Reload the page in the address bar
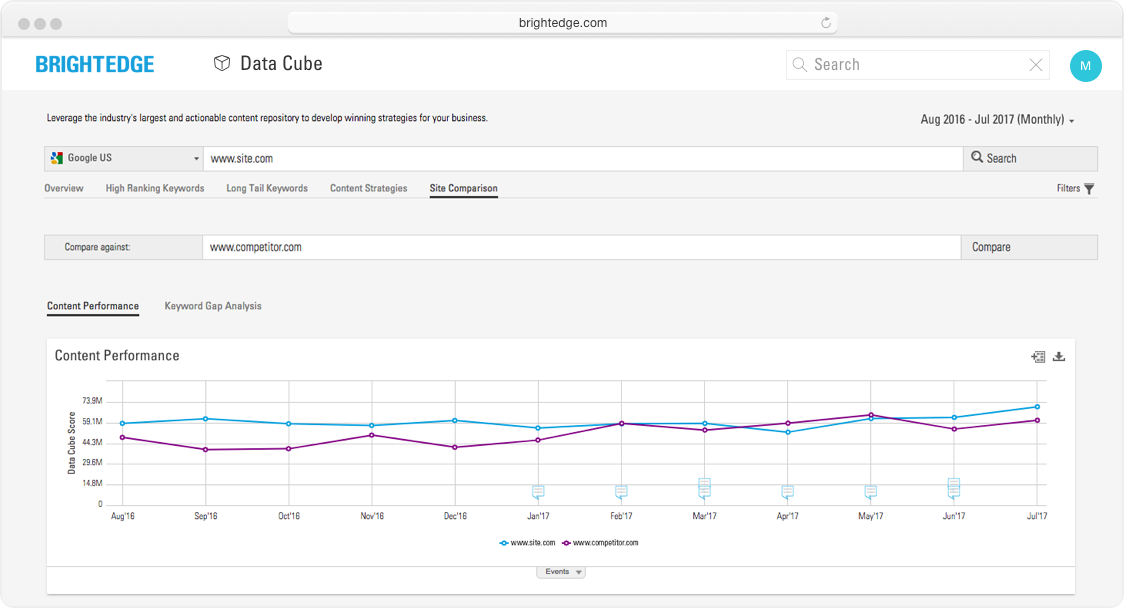Screen dimensions: 1124x608 coord(826,23)
